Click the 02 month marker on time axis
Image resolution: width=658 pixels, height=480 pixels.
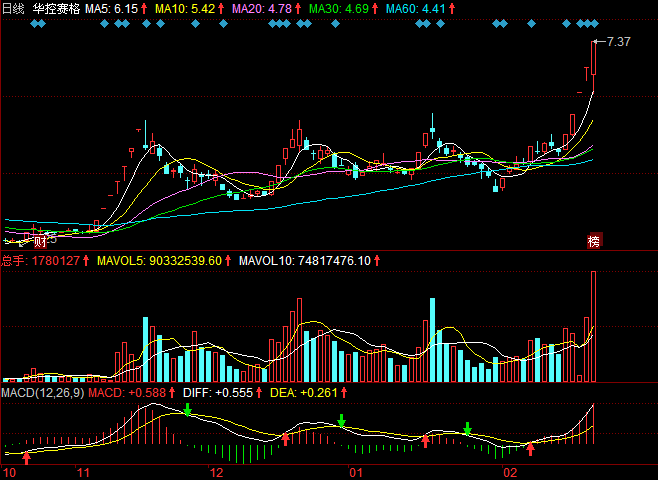[510, 471]
